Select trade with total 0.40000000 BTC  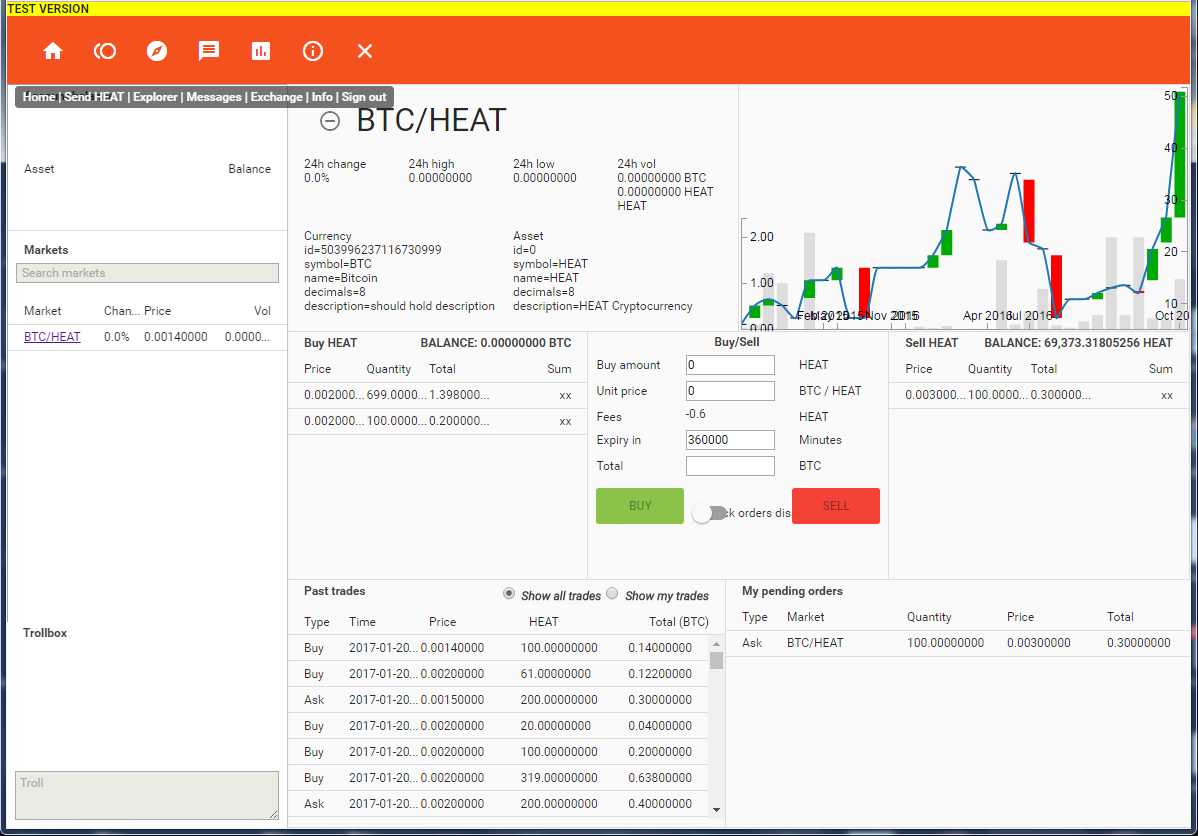pyautogui.click(x=498, y=804)
